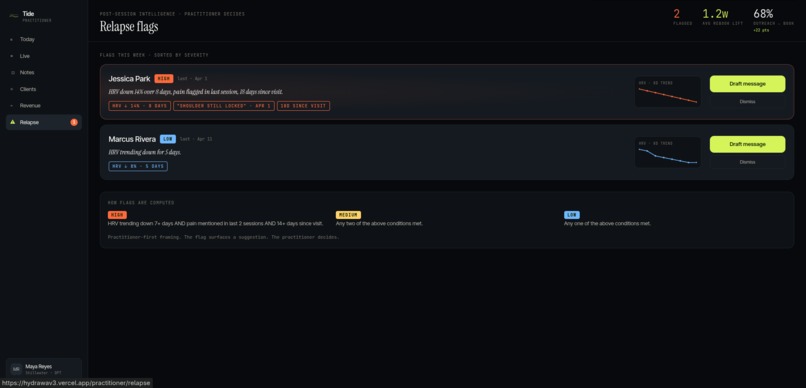Open Notes from the sidebar
806x388 pixels.
point(44,72)
